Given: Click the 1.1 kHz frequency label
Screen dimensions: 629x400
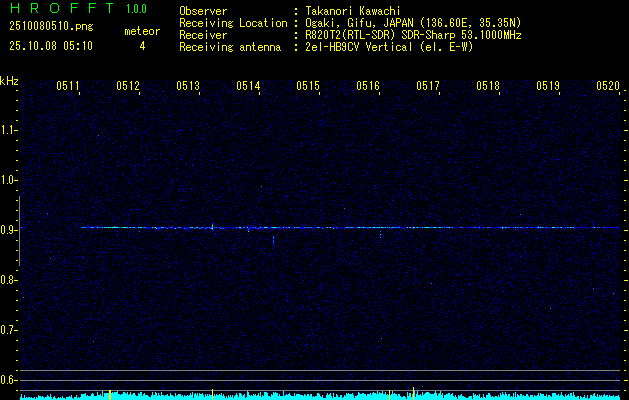Looking at the screenshot, I should tap(8, 130).
